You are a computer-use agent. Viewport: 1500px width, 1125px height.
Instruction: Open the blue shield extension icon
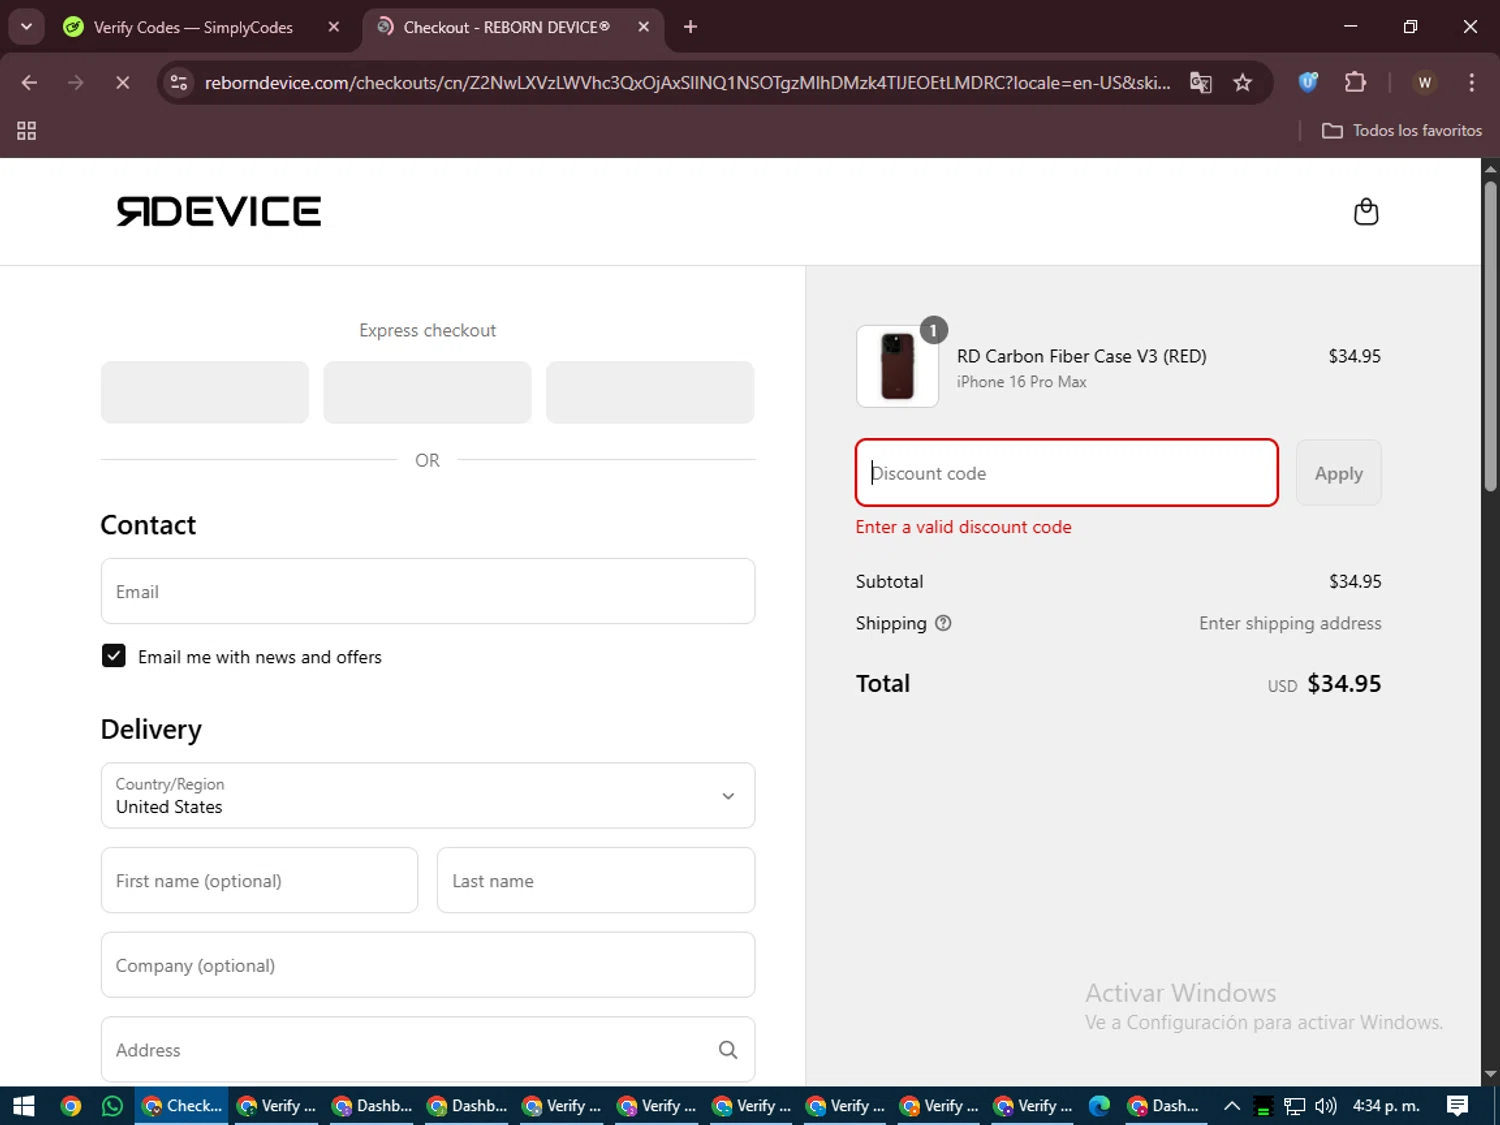pyautogui.click(x=1308, y=83)
